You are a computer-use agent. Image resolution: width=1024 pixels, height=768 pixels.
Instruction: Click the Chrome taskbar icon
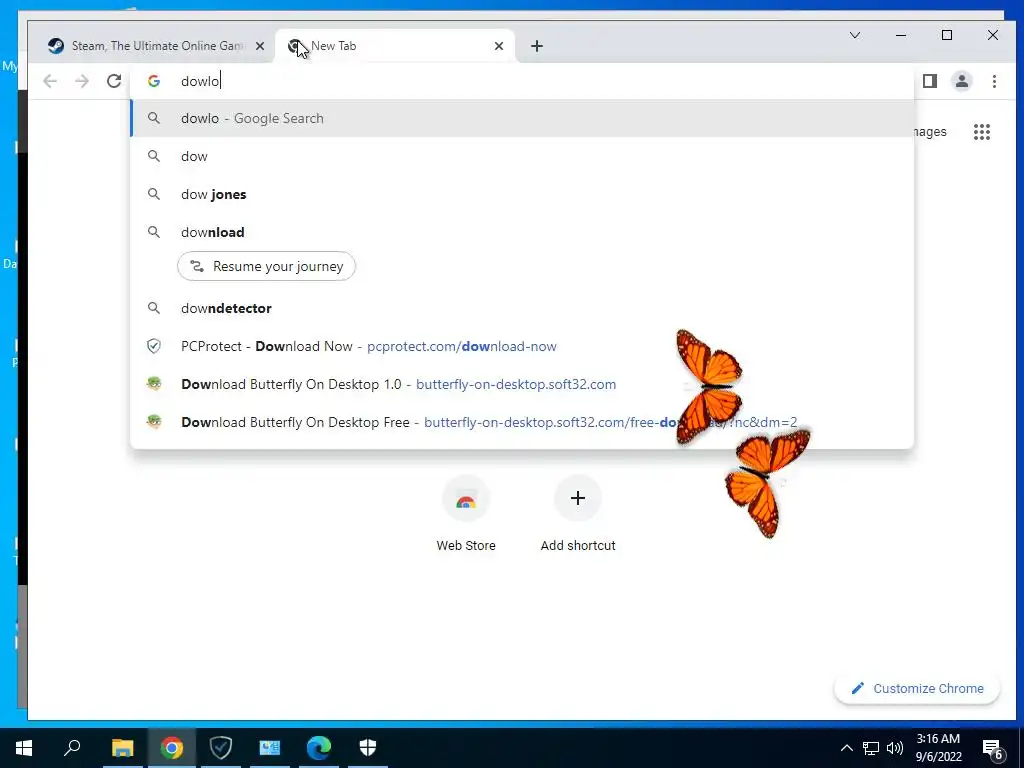[x=172, y=748]
